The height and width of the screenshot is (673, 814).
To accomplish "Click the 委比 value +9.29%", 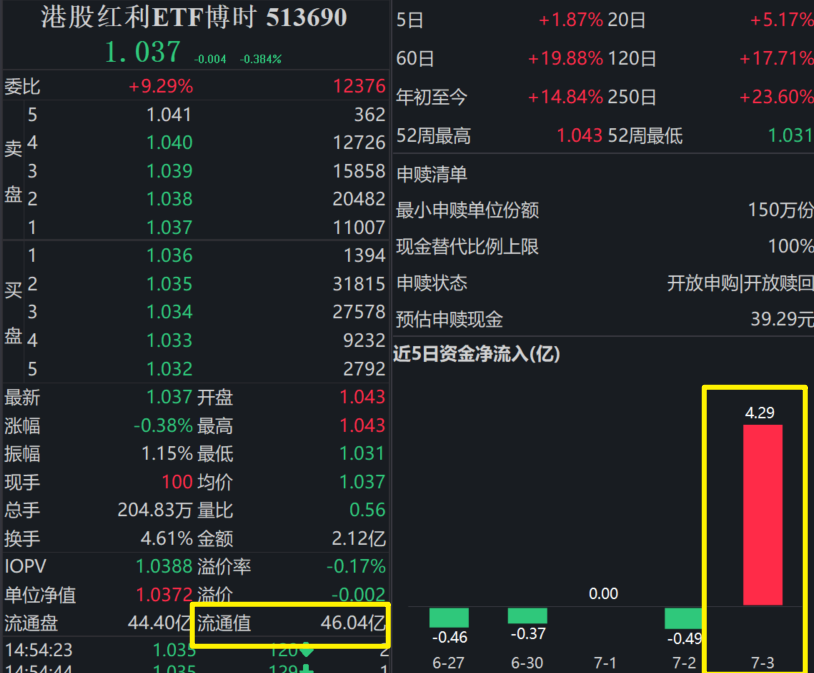I will [161, 86].
